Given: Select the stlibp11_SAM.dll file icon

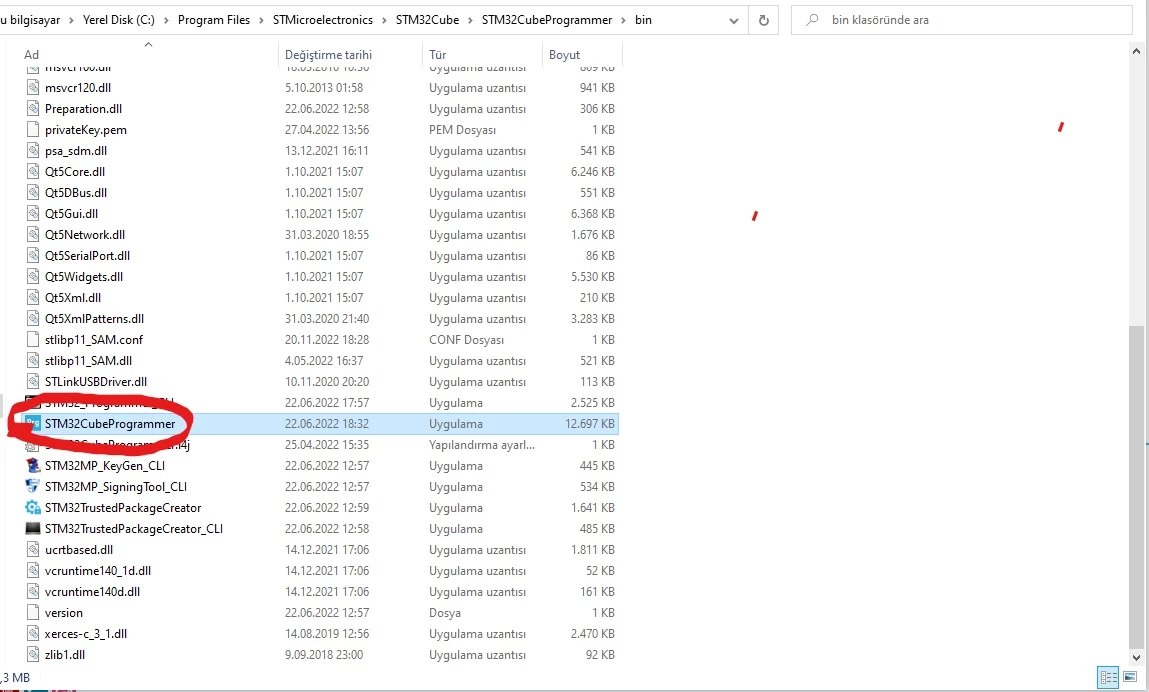Looking at the screenshot, I should 32,361.
